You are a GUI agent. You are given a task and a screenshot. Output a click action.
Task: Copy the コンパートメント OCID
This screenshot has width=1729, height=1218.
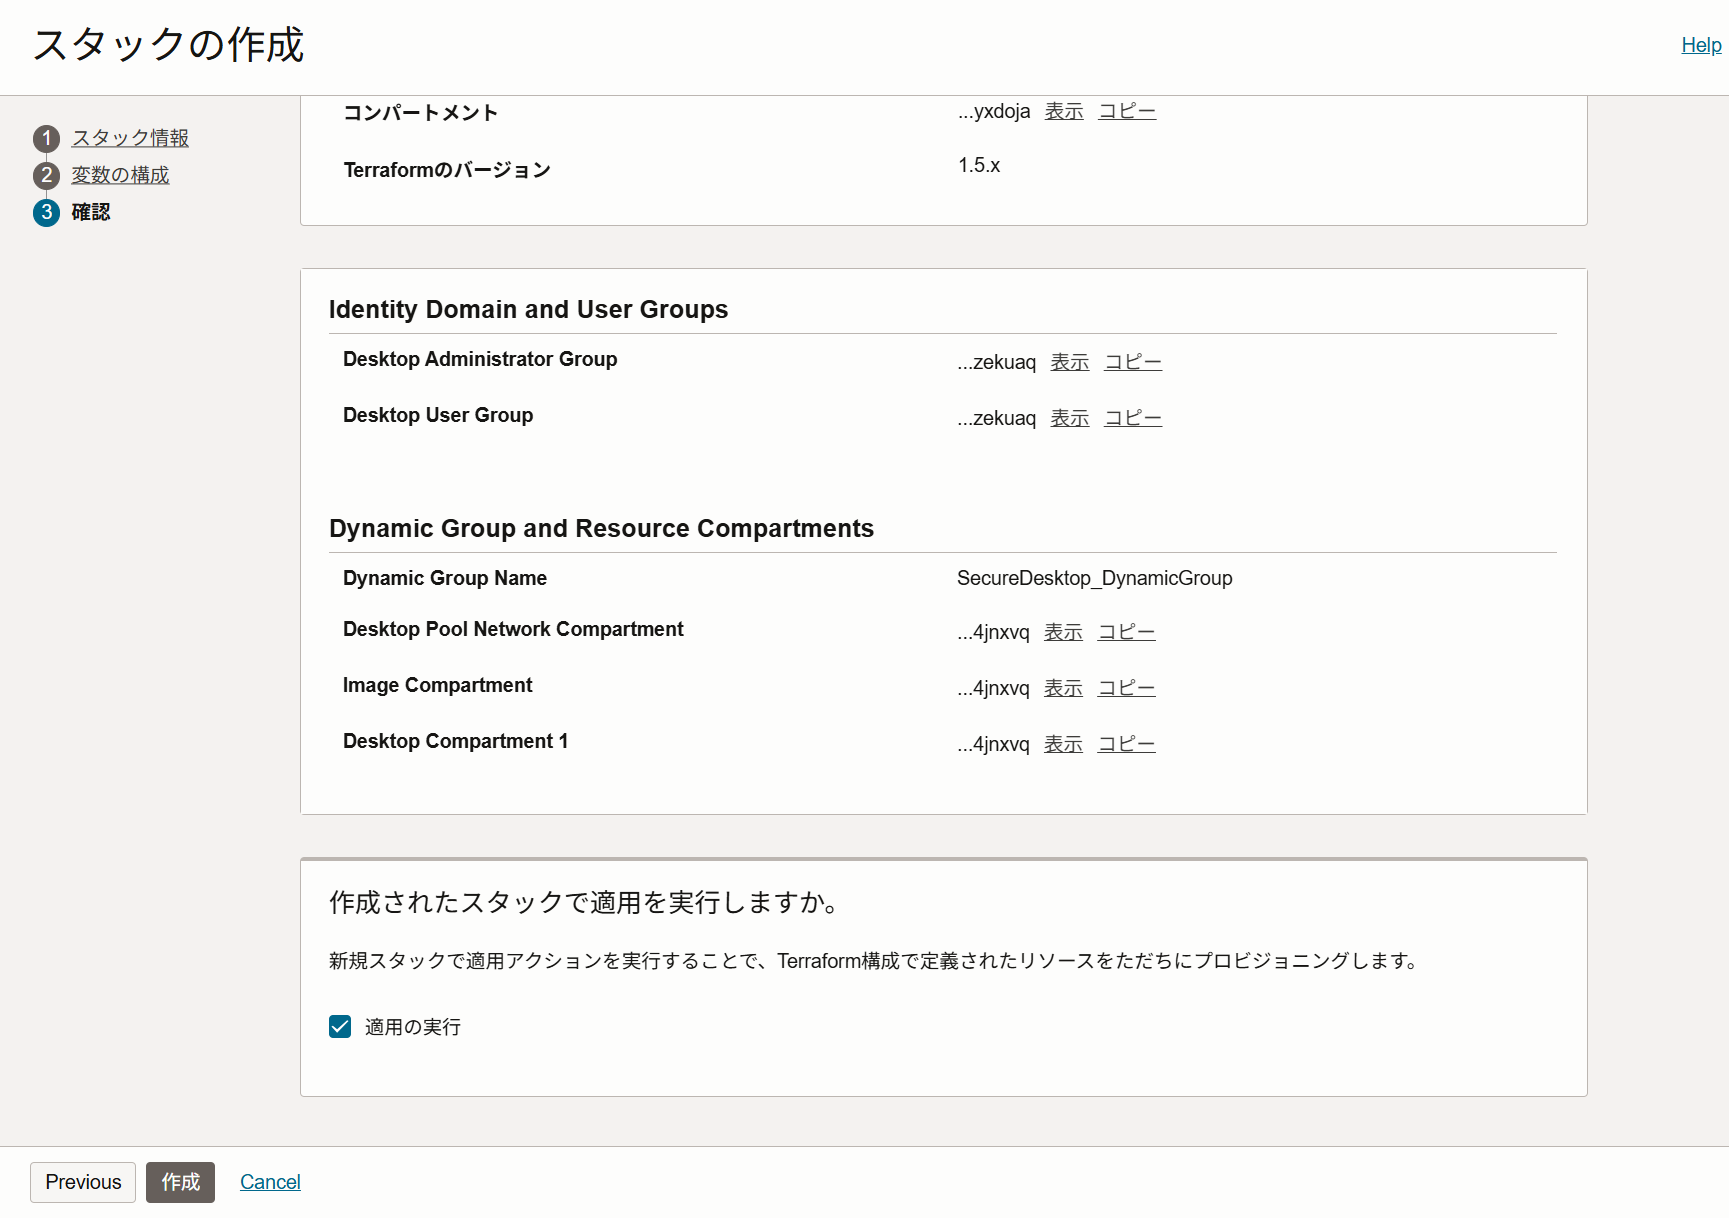coord(1126,111)
